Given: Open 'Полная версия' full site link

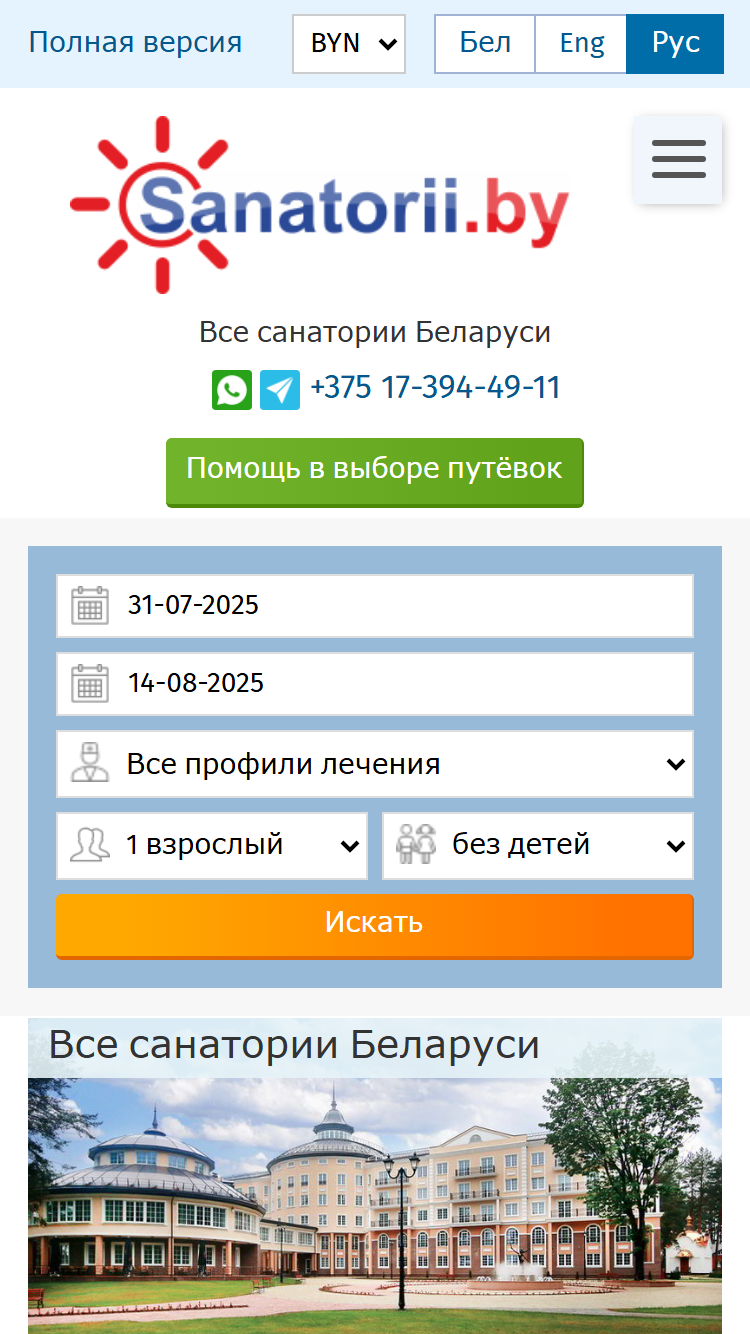Looking at the screenshot, I should (135, 43).
